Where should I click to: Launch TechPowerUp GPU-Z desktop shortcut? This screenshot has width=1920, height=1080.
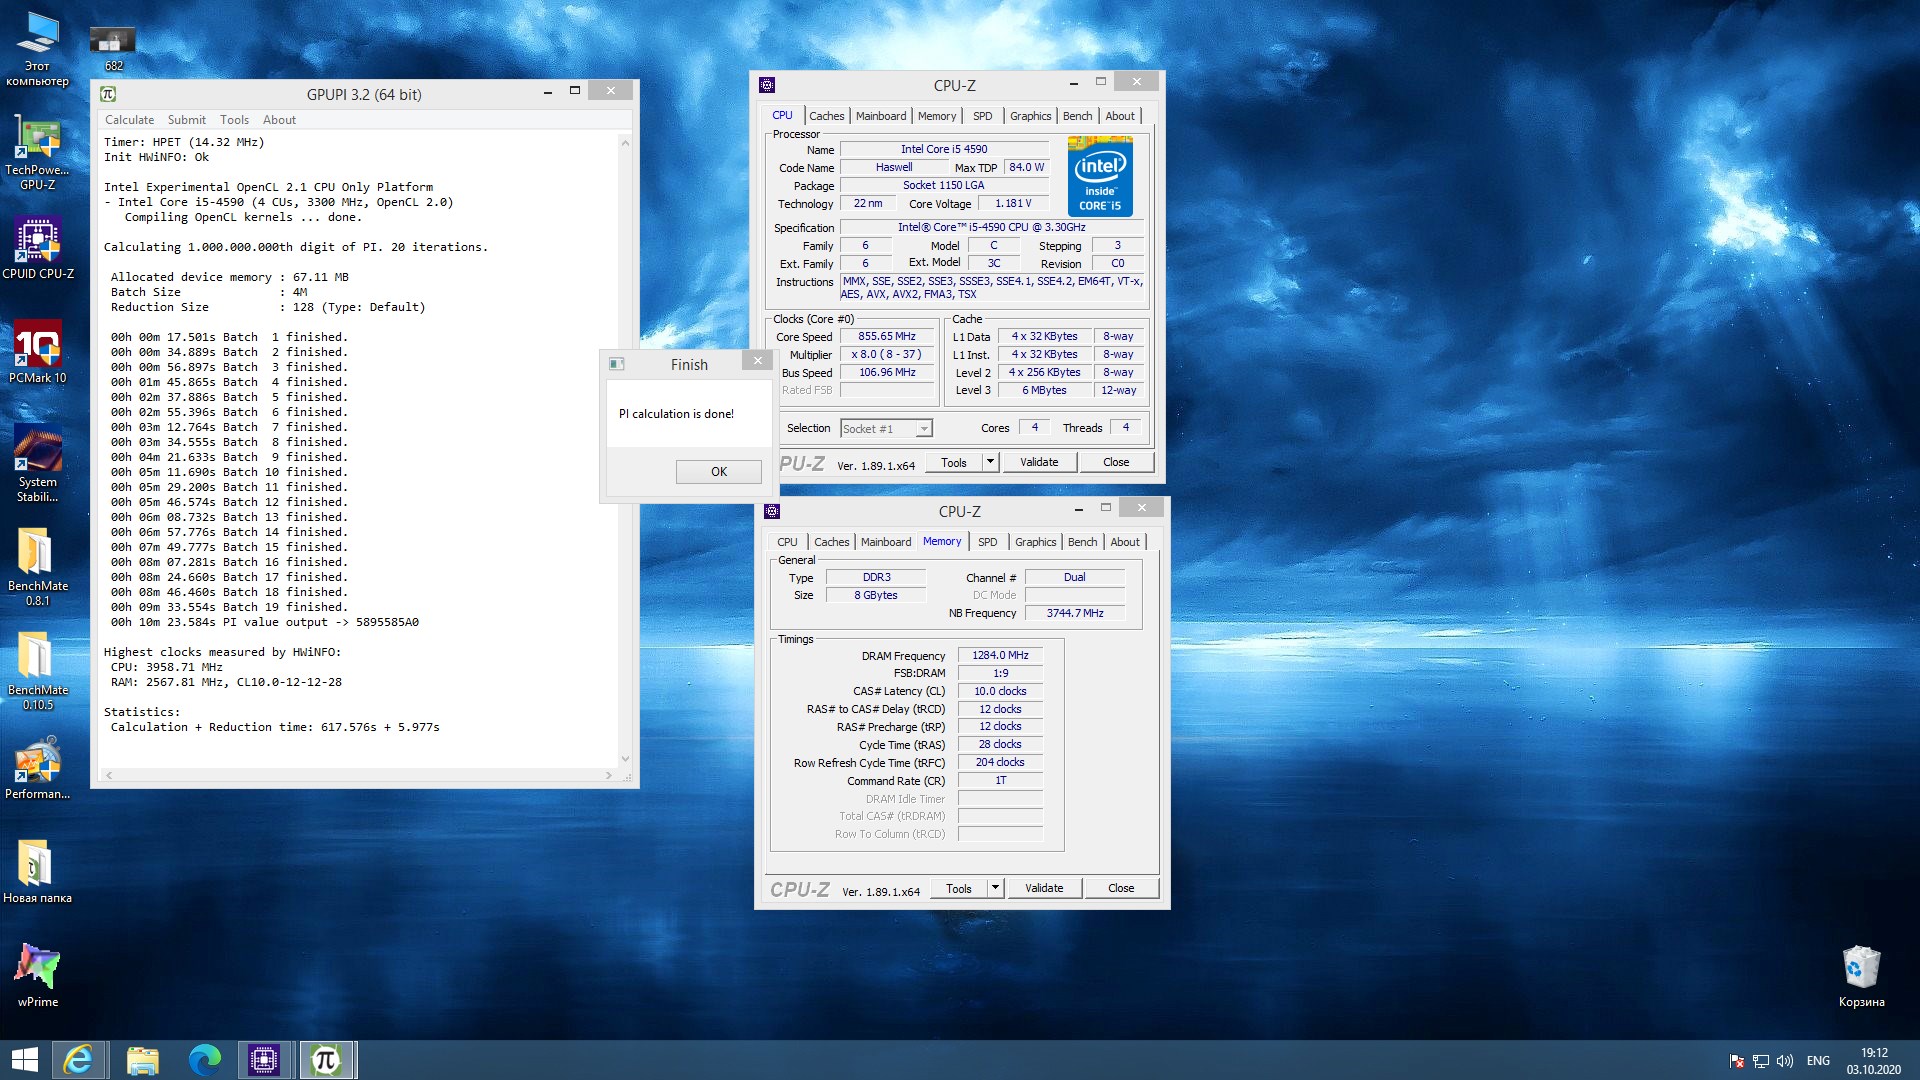[37, 152]
